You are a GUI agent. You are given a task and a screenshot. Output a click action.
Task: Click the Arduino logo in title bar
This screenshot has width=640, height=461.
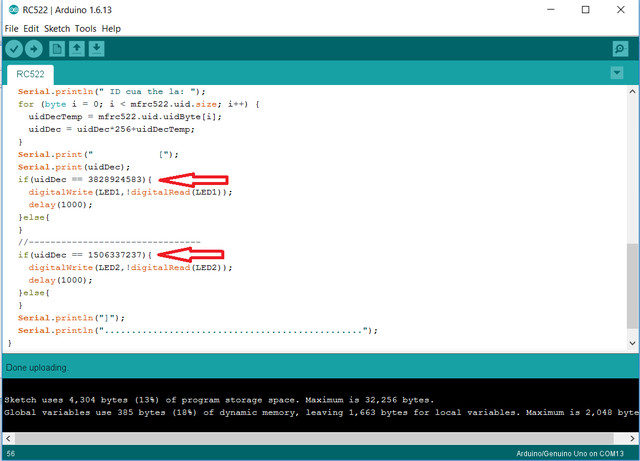12,9
